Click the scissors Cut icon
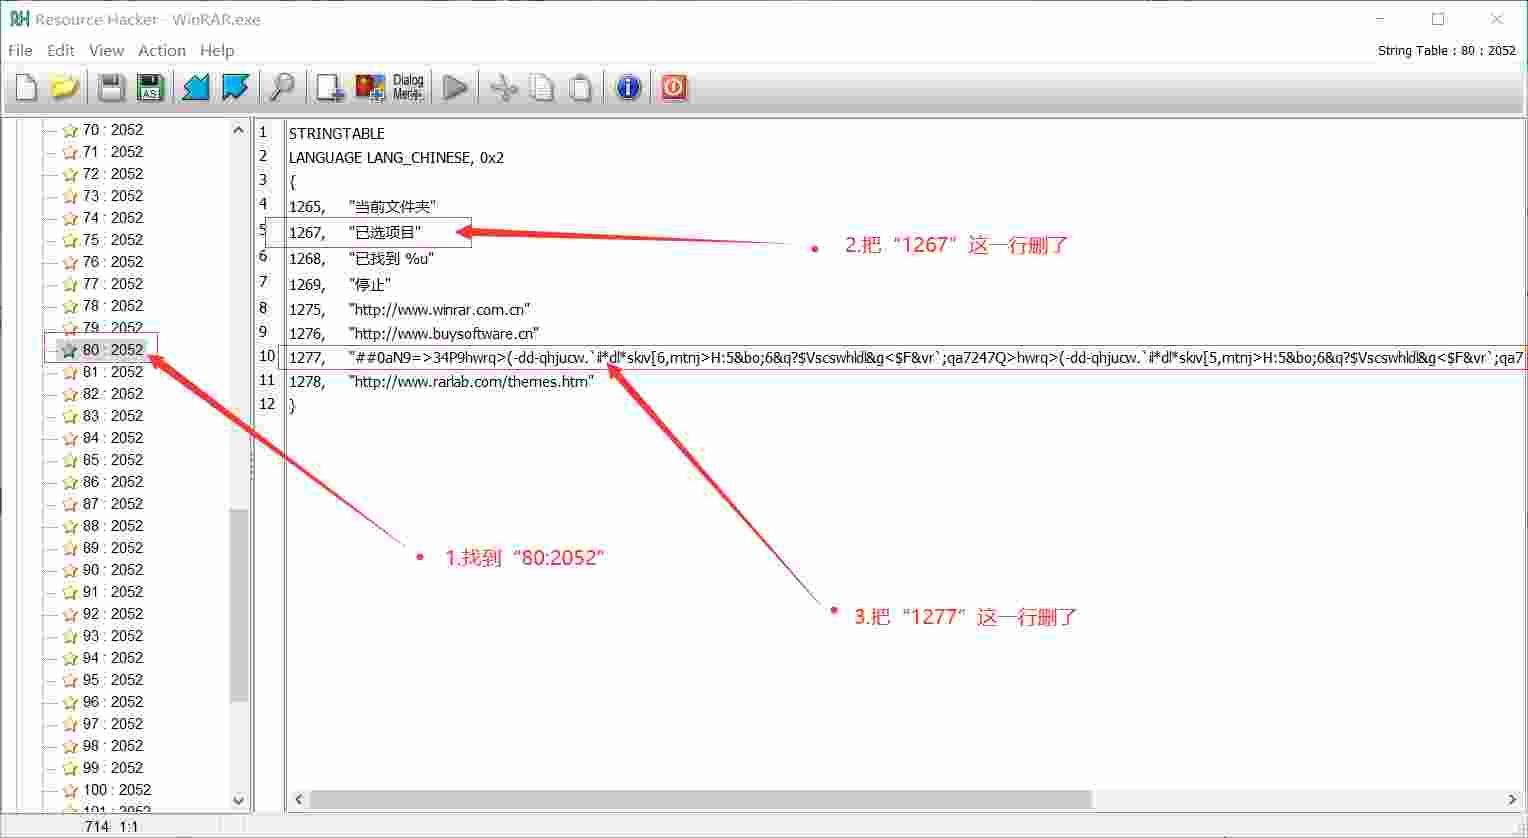Image resolution: width=1528 pixels, height=838 pixels. [503, 88]
